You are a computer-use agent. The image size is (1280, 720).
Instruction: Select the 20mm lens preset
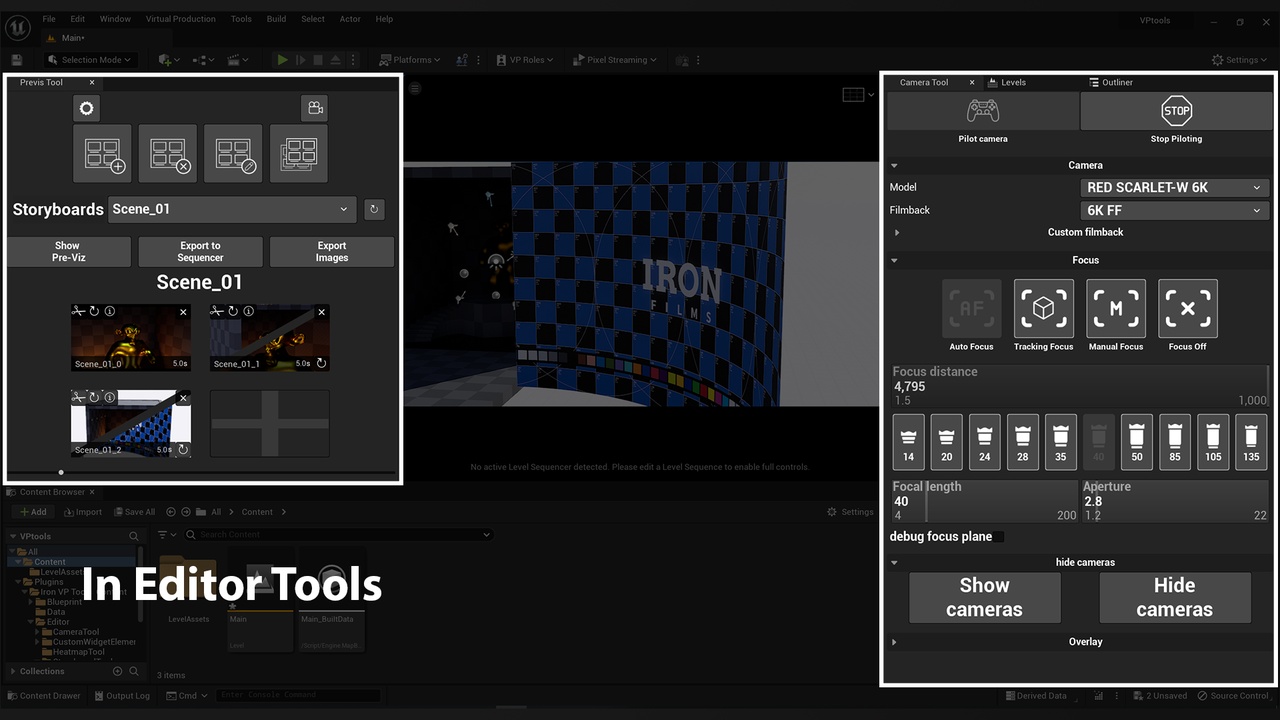[946, 442]
